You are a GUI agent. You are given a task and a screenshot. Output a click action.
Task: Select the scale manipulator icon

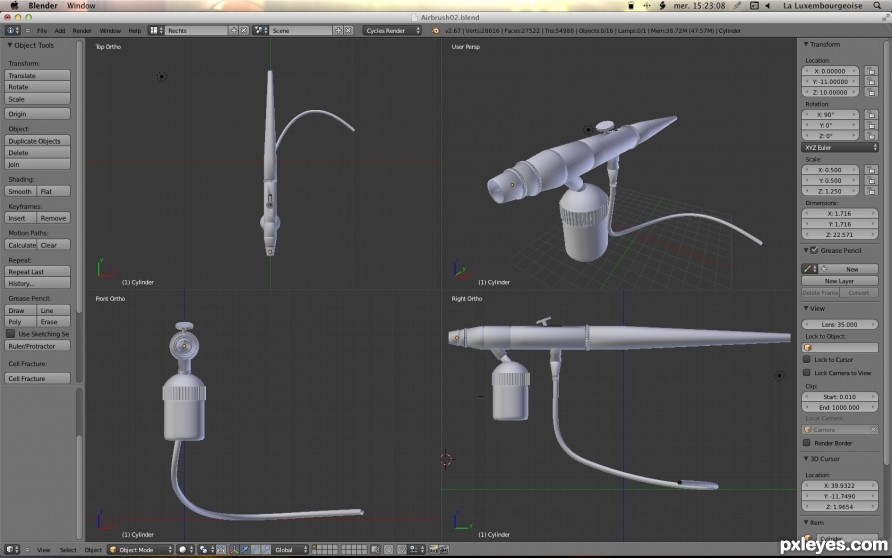[266, 549]
